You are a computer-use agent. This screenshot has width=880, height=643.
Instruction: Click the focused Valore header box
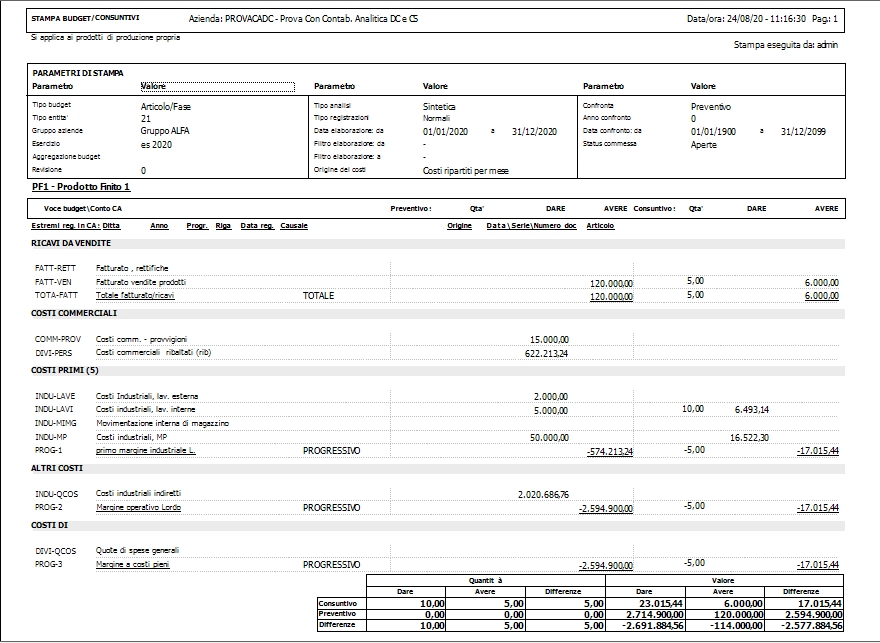218,87
